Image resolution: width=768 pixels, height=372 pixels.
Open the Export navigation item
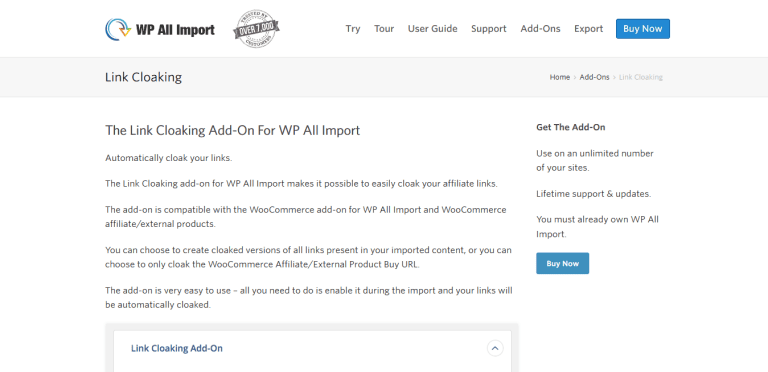(588, 29)
